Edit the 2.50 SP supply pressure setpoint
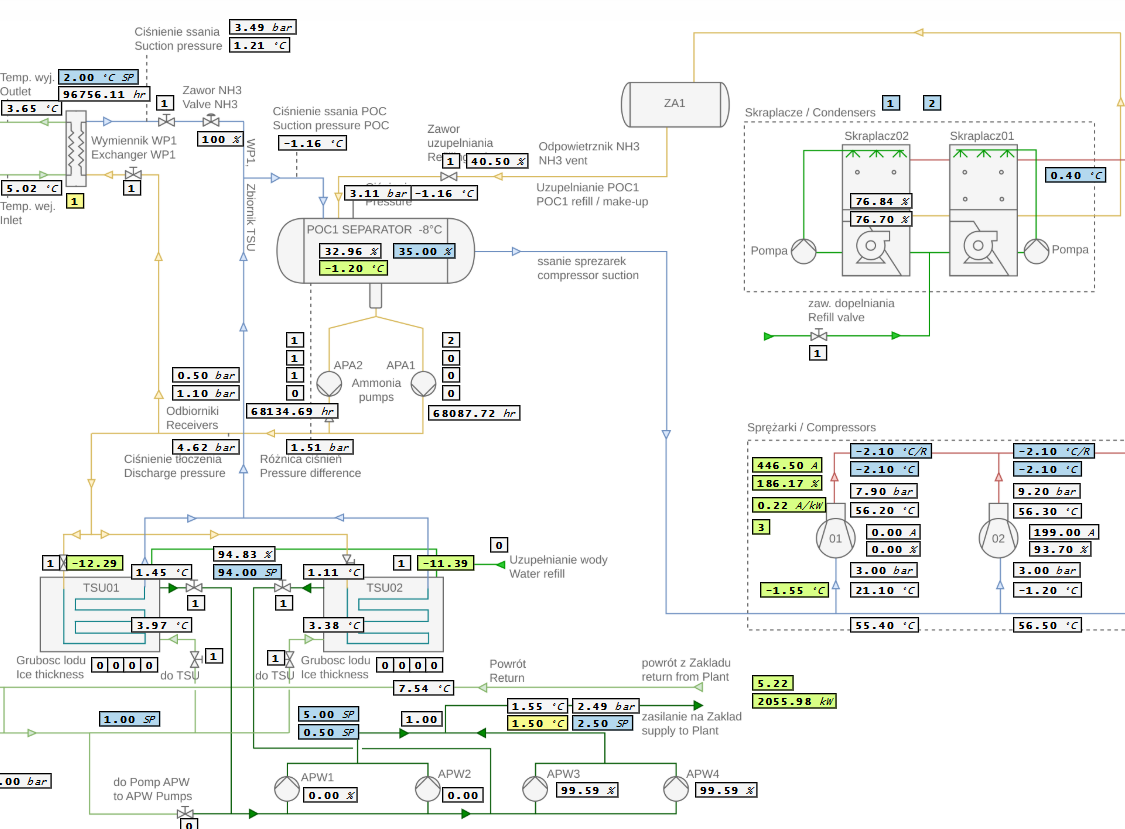 [x=605, y=723]
